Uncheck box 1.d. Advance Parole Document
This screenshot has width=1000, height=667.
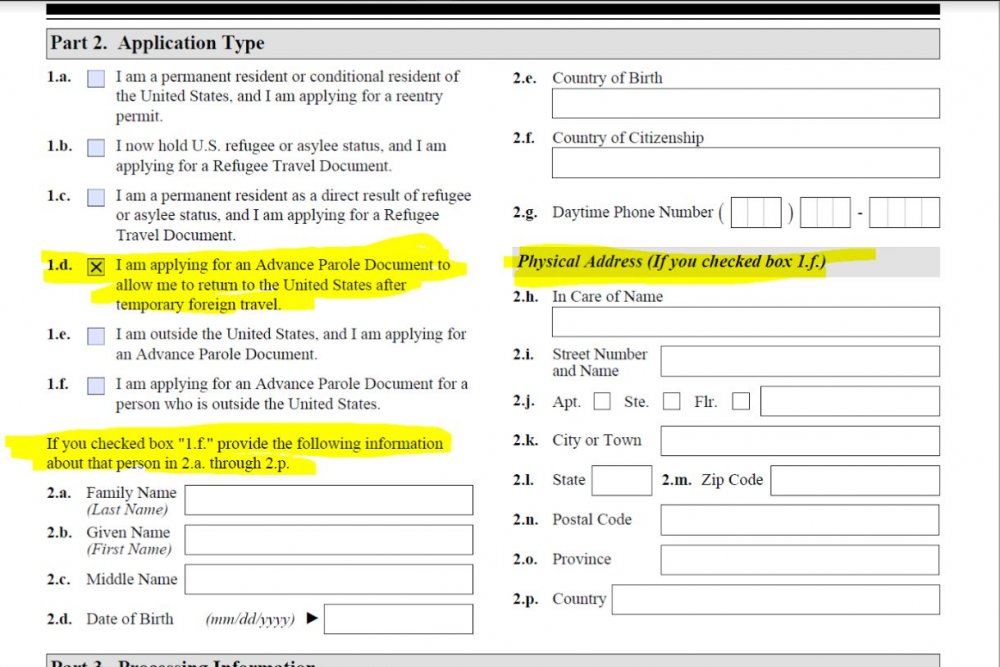pos(96,267)
